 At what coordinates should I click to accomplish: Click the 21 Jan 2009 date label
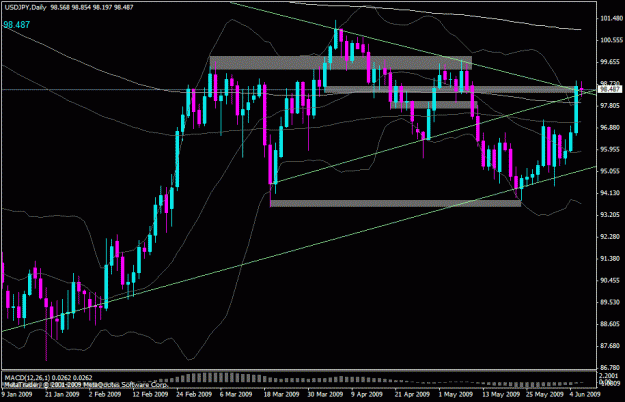click(x=62, y=394)
